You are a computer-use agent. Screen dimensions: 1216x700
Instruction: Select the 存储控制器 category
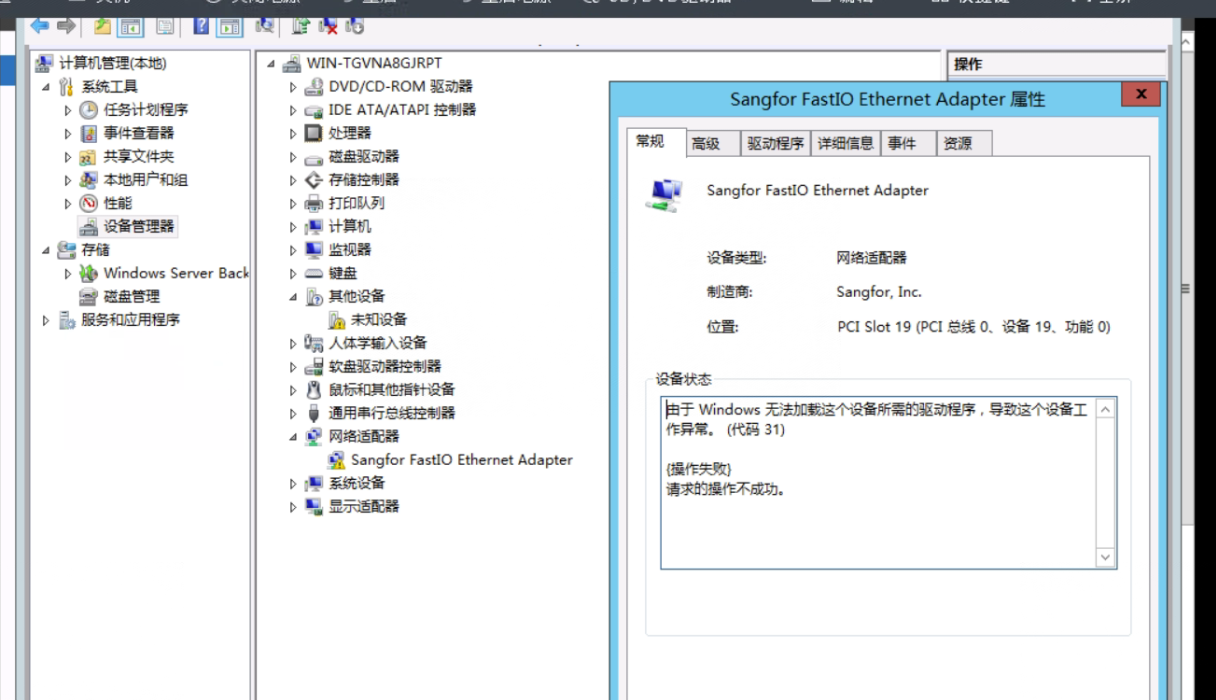(x=364, y=180)
